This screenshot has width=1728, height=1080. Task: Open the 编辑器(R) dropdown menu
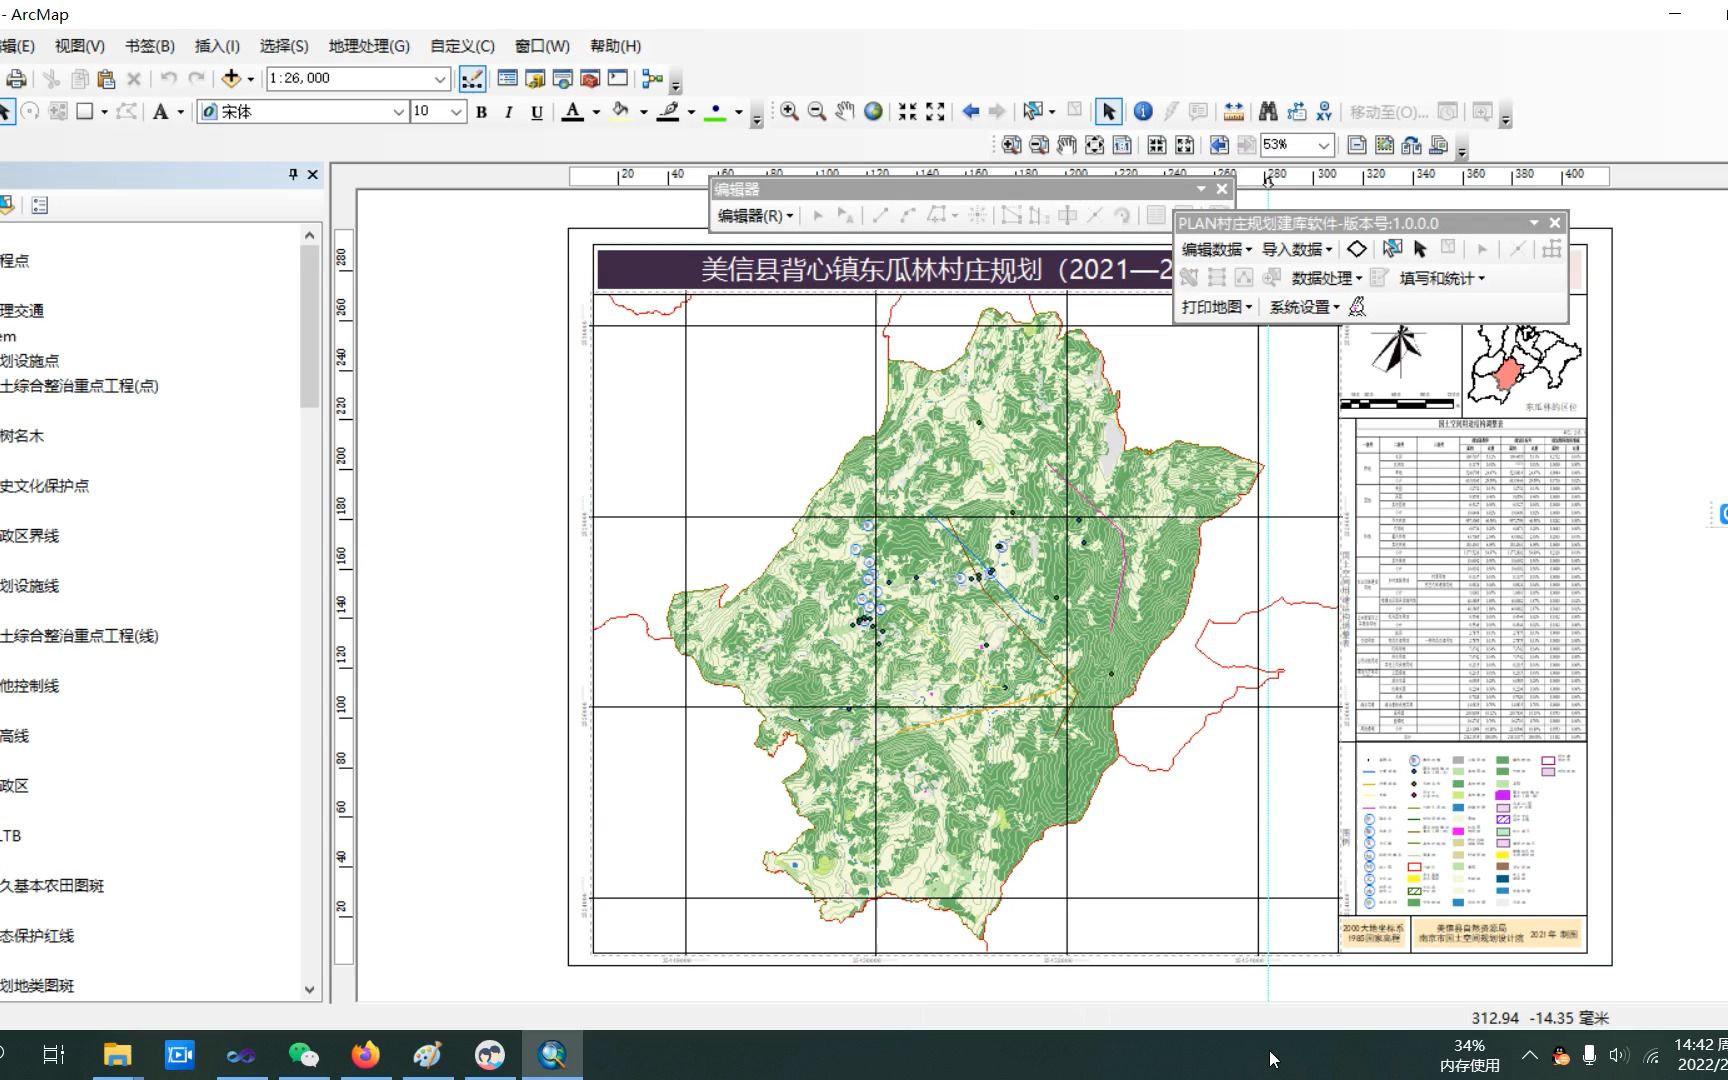755,215
